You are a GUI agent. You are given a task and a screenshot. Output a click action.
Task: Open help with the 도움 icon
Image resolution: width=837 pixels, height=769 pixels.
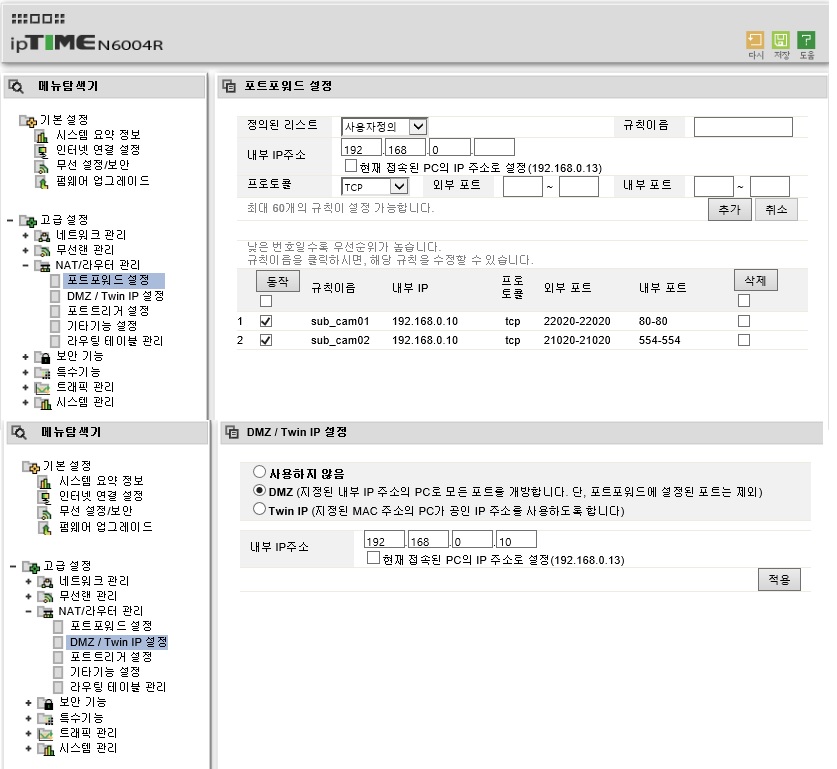(806, 40)
